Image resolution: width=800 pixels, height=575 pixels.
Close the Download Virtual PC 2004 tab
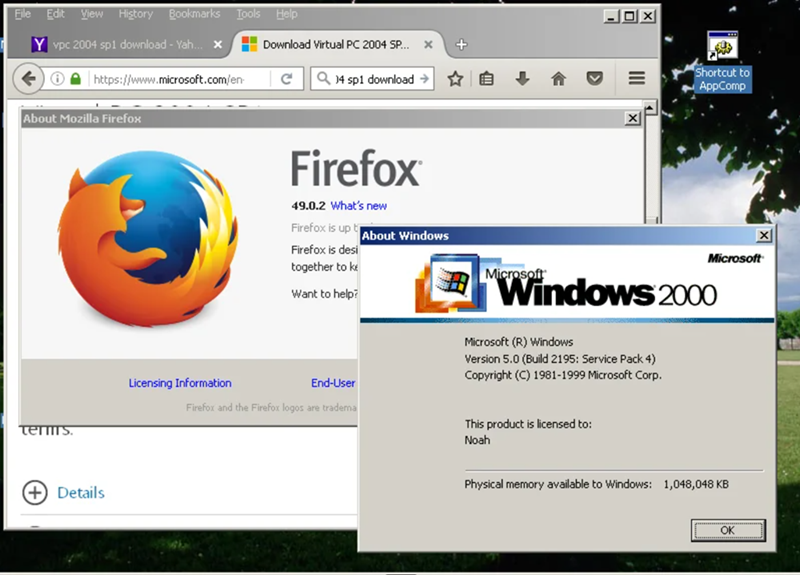(428, 45)
